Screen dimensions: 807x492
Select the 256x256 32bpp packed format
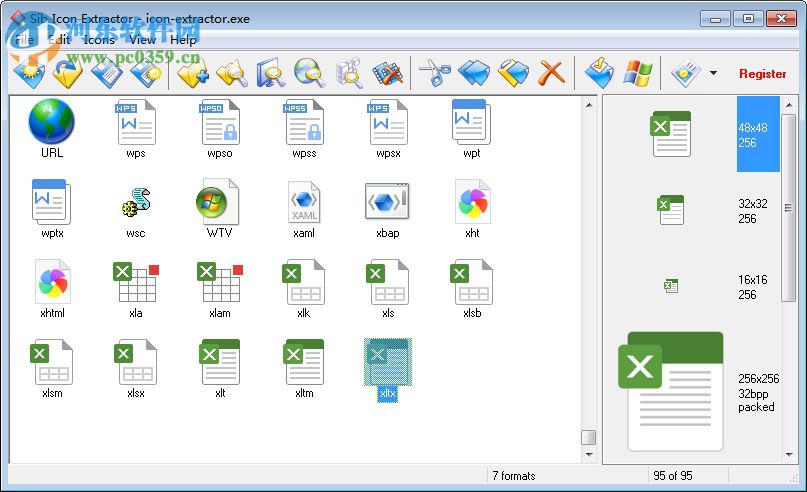pos(758,393)
